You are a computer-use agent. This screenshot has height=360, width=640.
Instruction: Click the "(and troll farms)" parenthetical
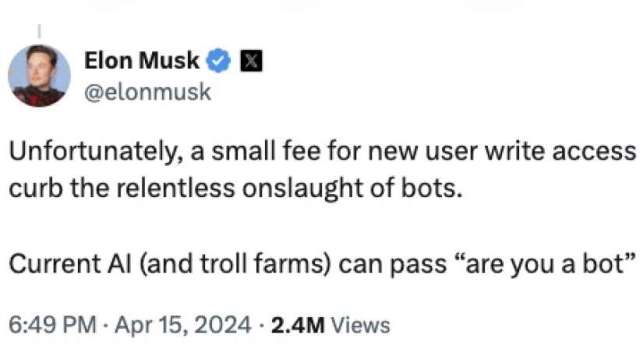pos(235,264)
